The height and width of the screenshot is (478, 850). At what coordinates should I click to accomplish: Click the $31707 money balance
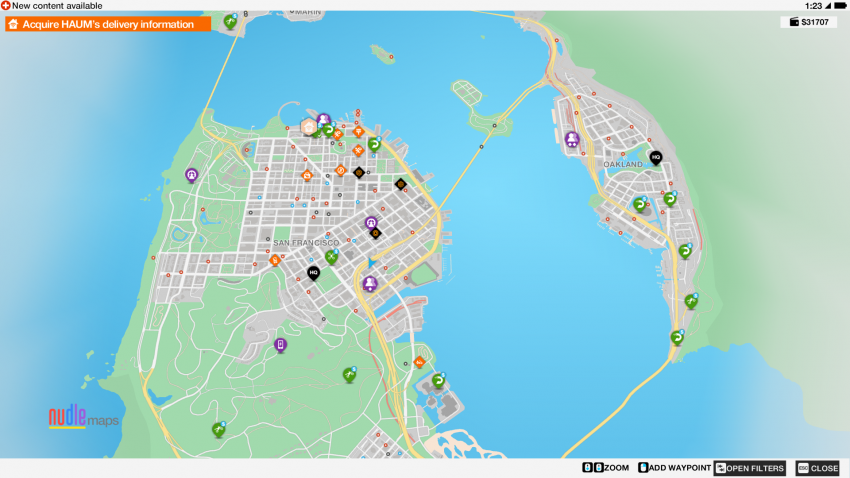click(815, 22)
